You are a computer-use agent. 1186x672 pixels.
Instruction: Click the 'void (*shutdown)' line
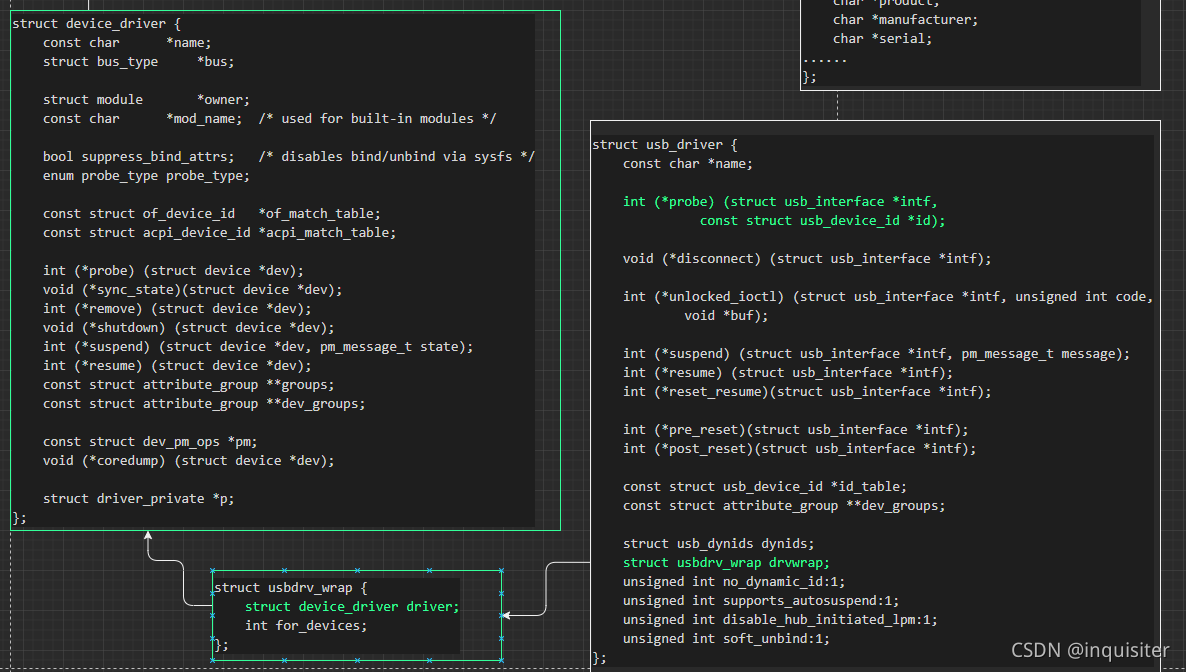188,327
